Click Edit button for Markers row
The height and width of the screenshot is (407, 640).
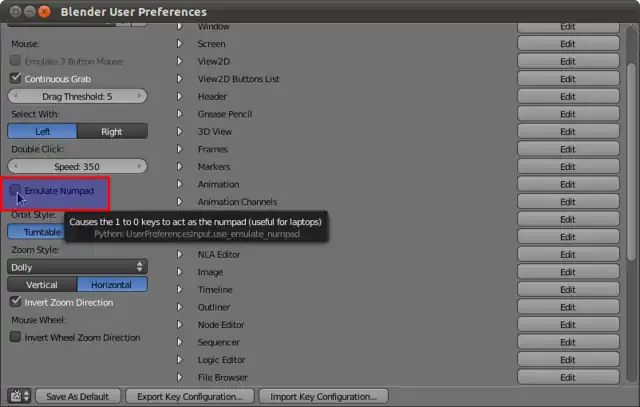[568, 167]
